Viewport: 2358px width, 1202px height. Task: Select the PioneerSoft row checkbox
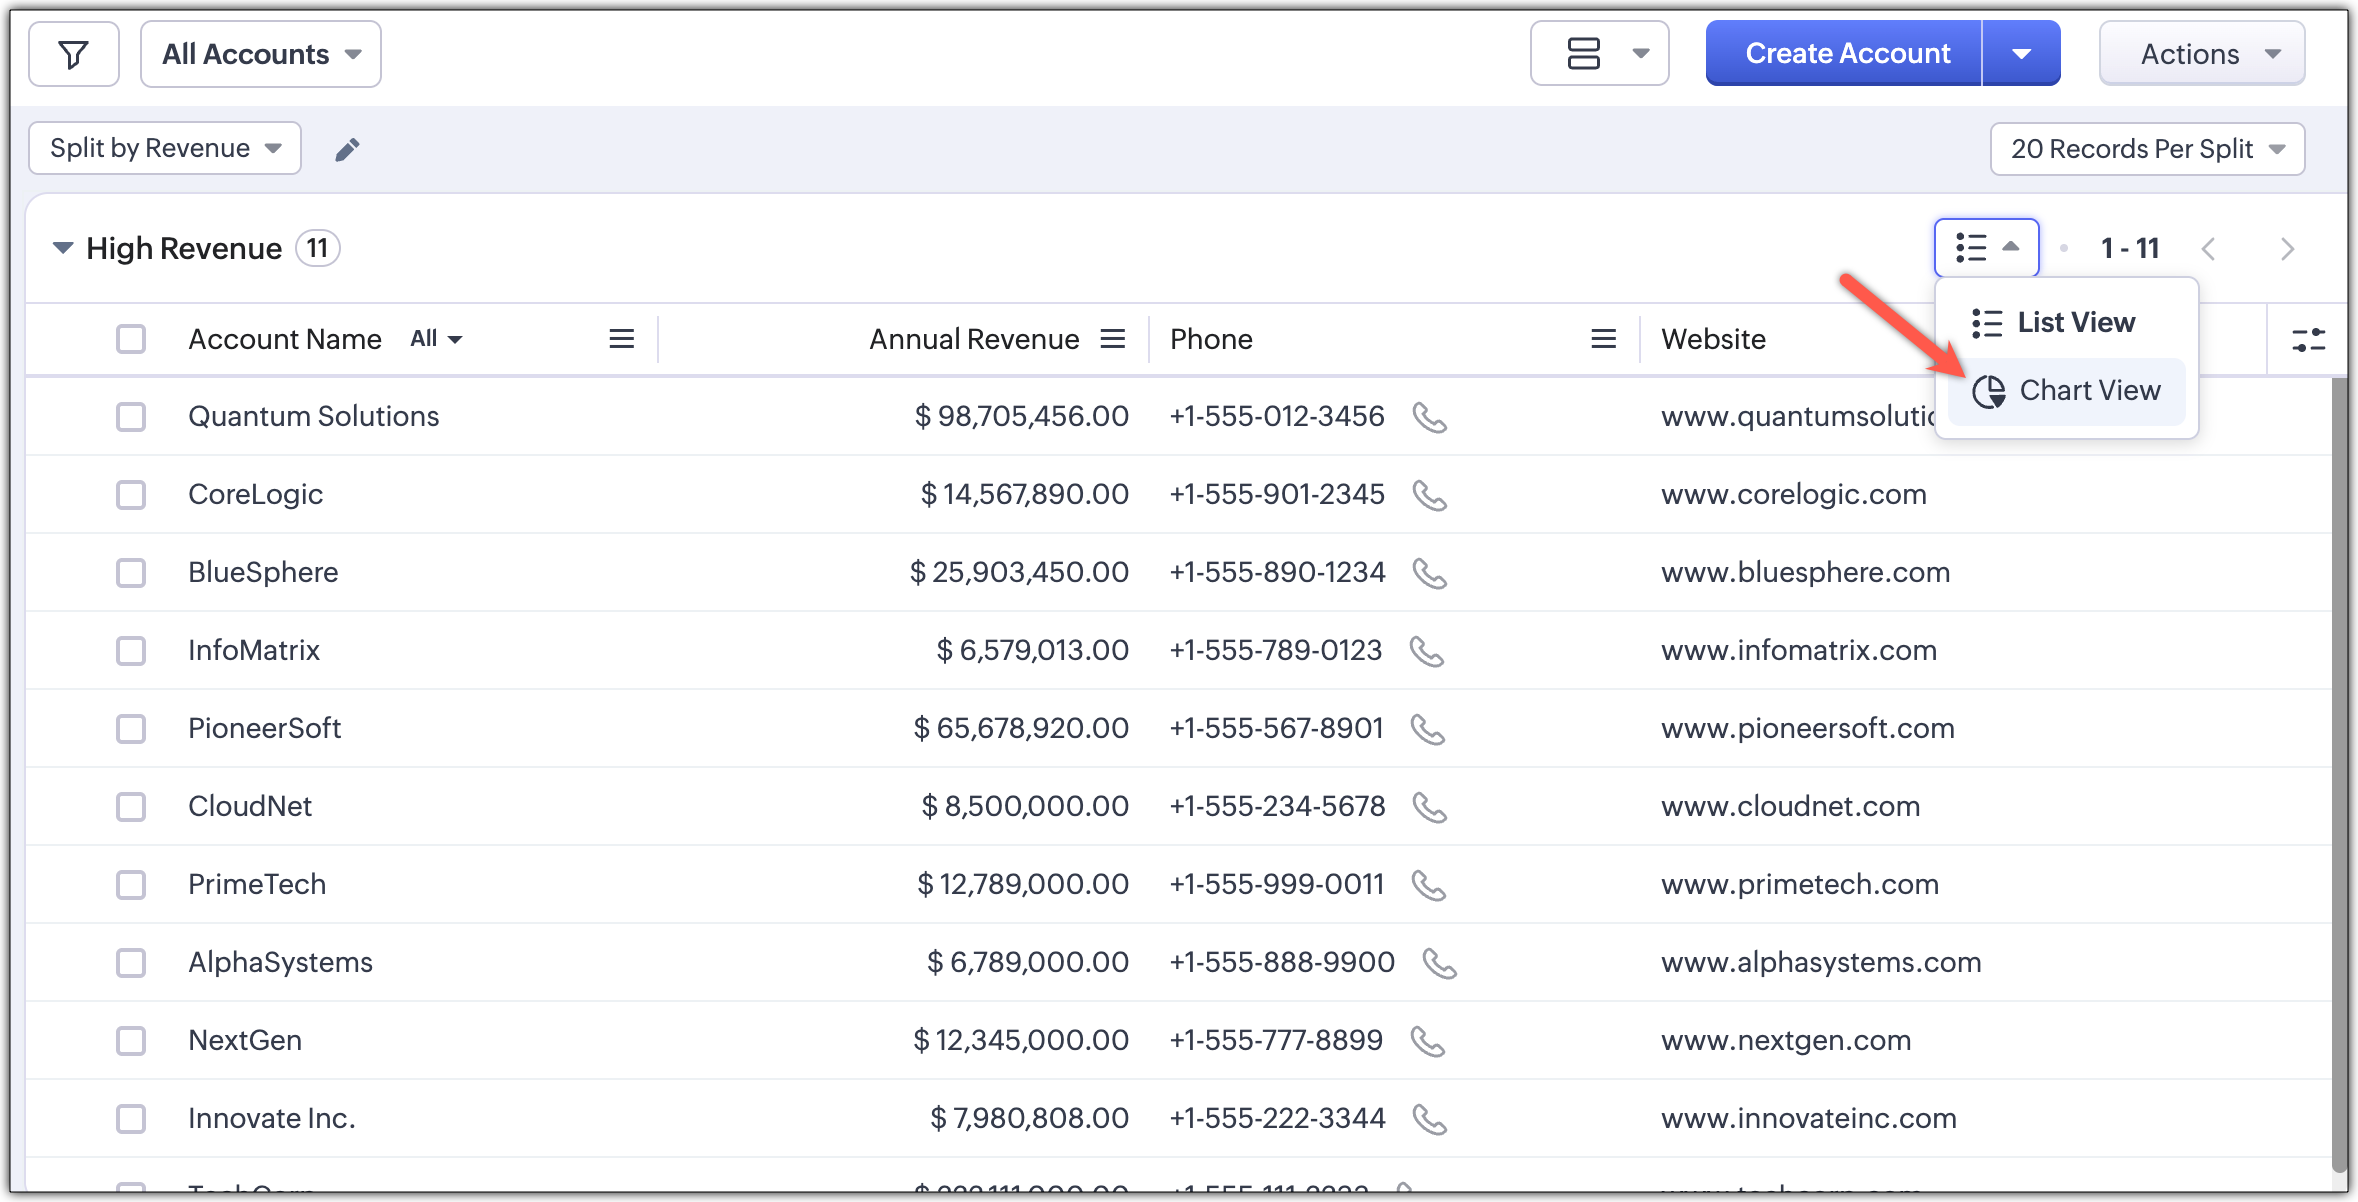(131, 729)
